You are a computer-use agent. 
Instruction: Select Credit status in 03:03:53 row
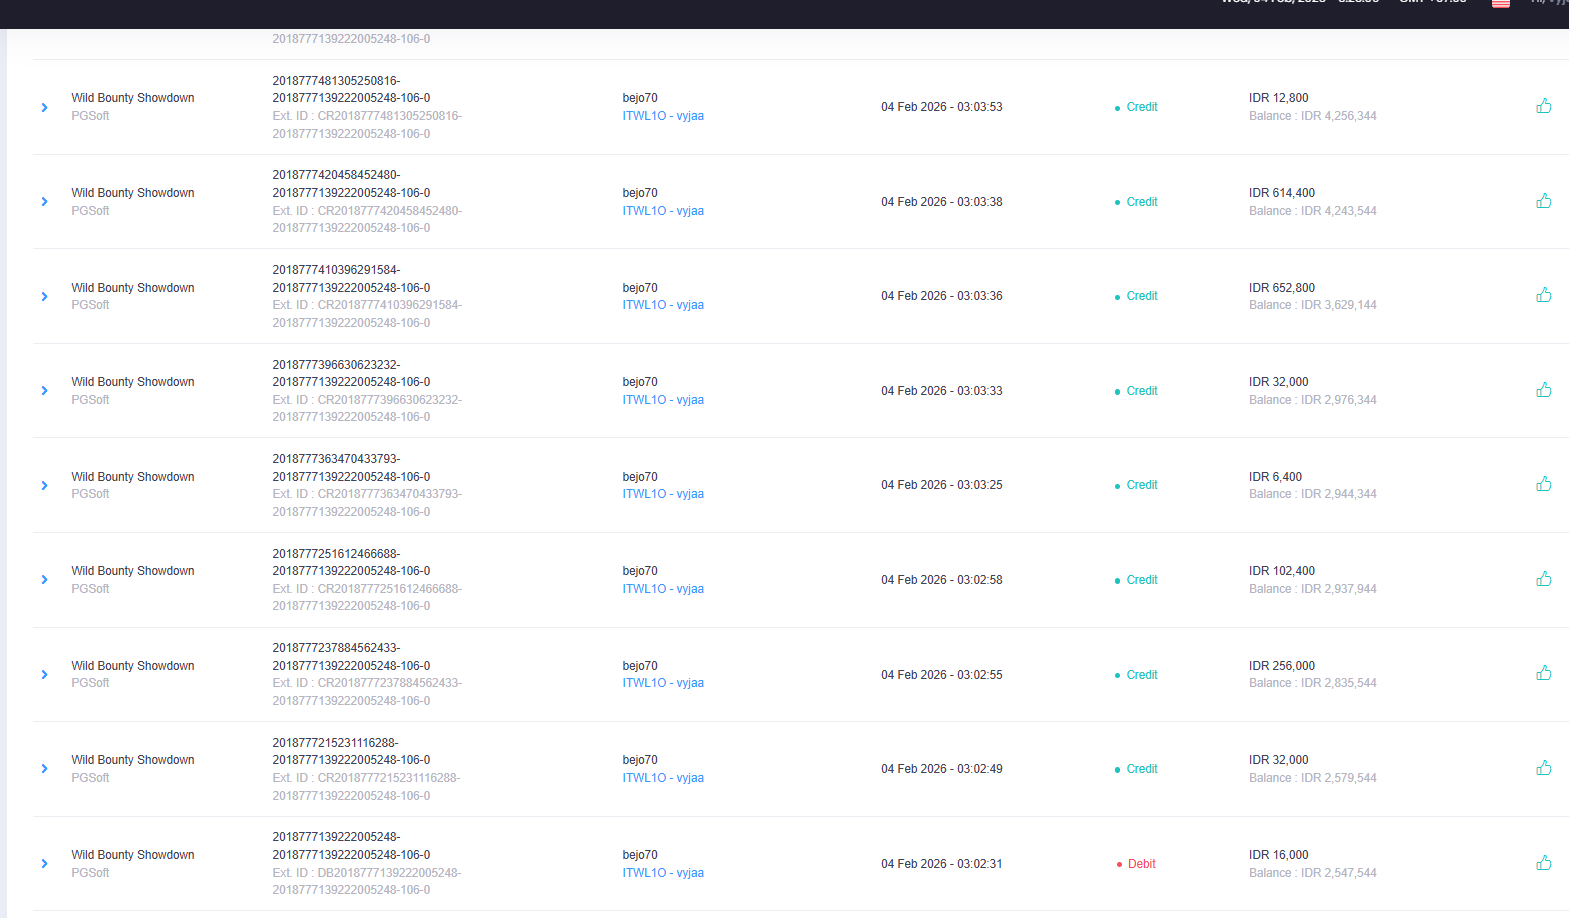click(1141, 107)
